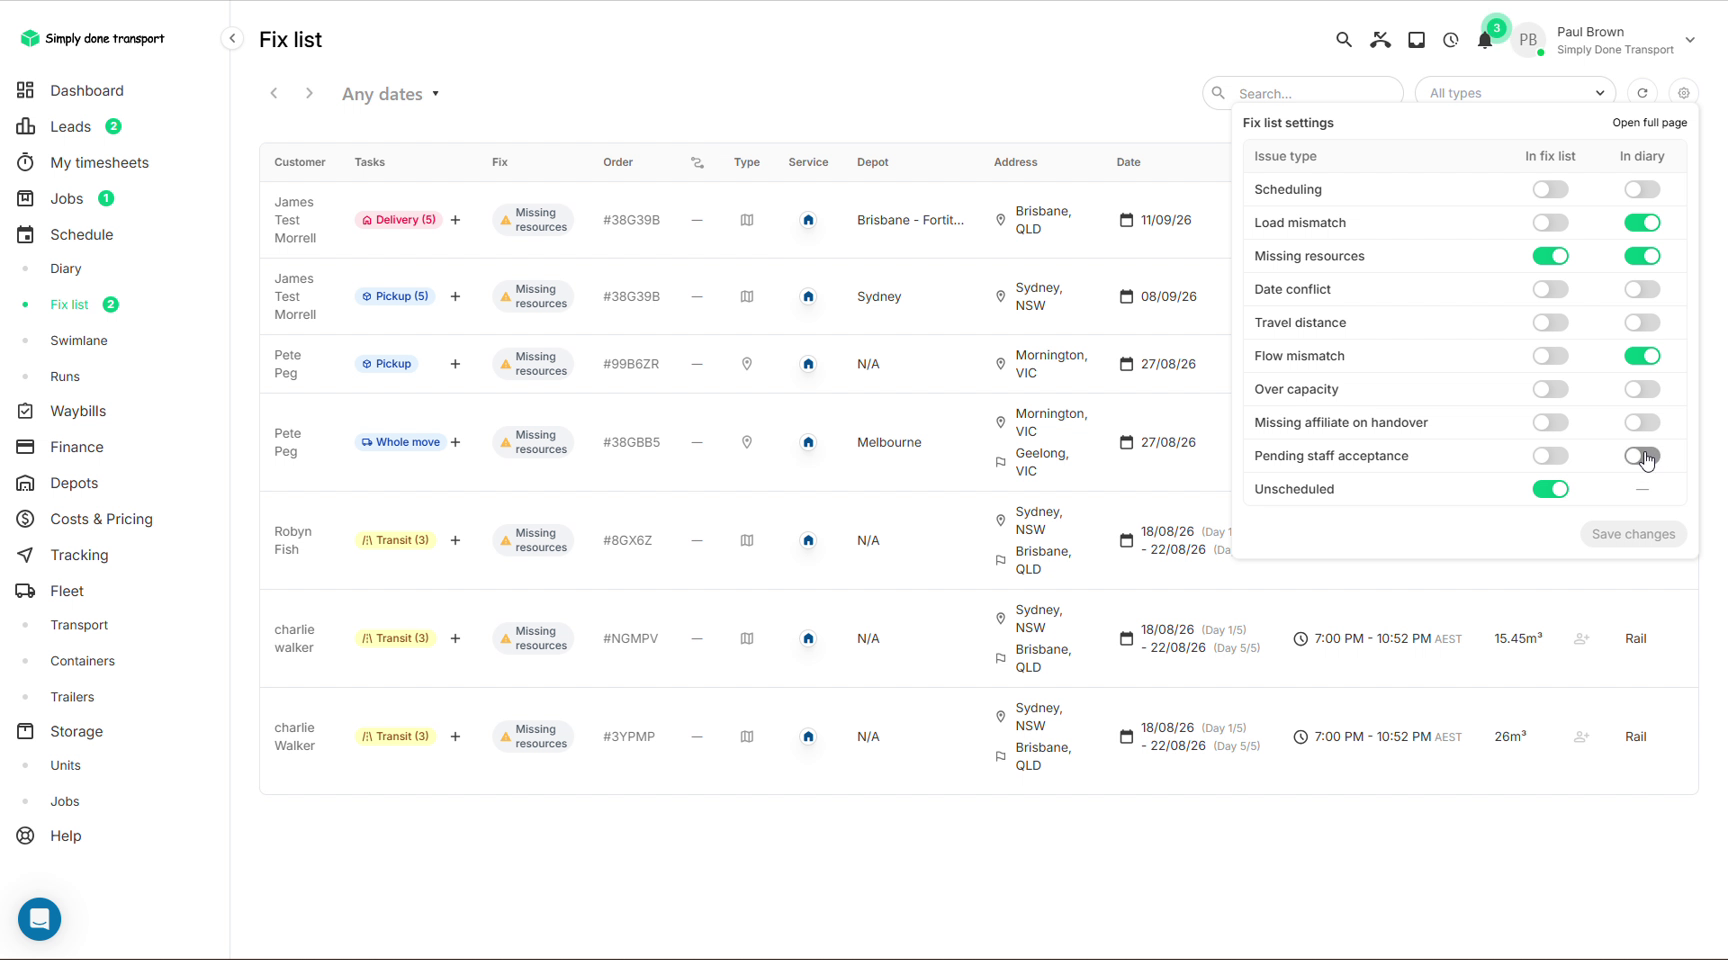Open the clock timer icon in header
This screenshot has width=1728, height=960.
coord(1451,40)
